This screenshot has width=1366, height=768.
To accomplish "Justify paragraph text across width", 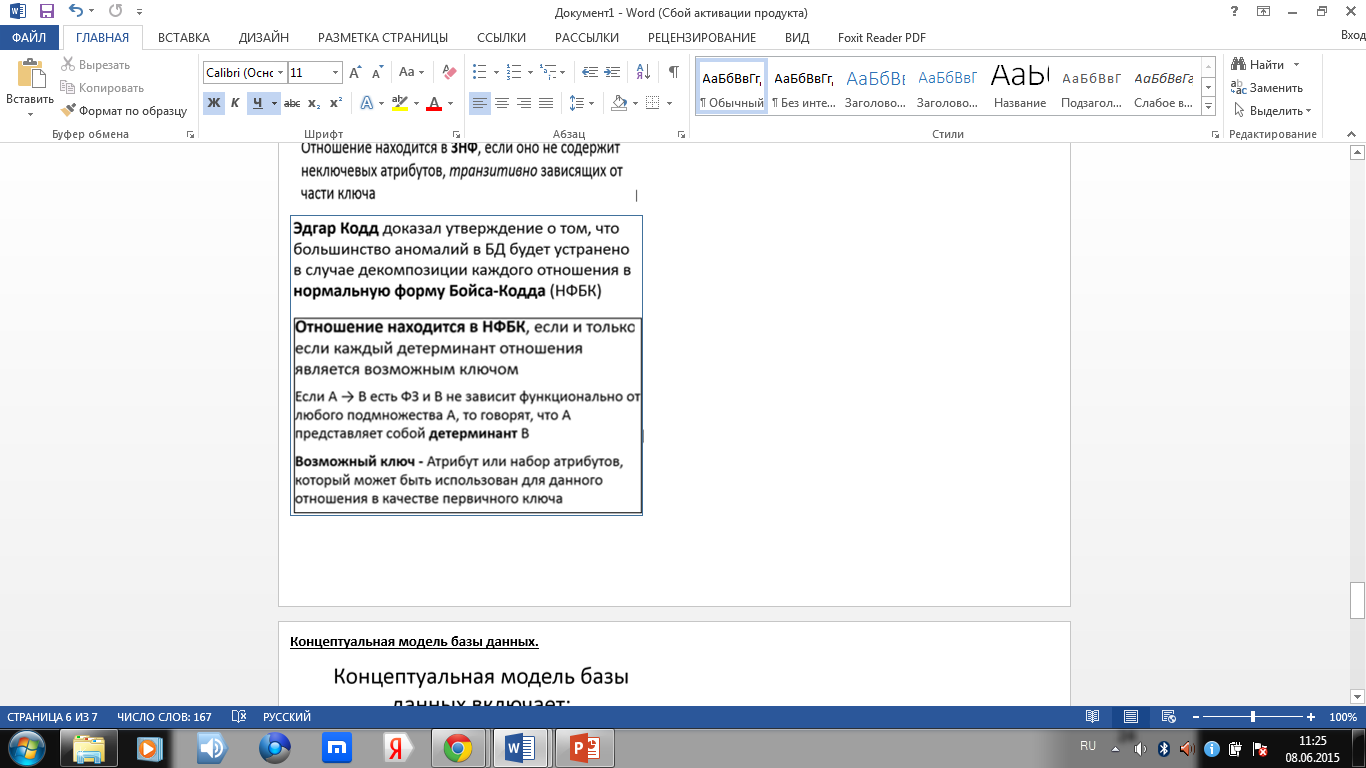I will click(x=546, y=103).
